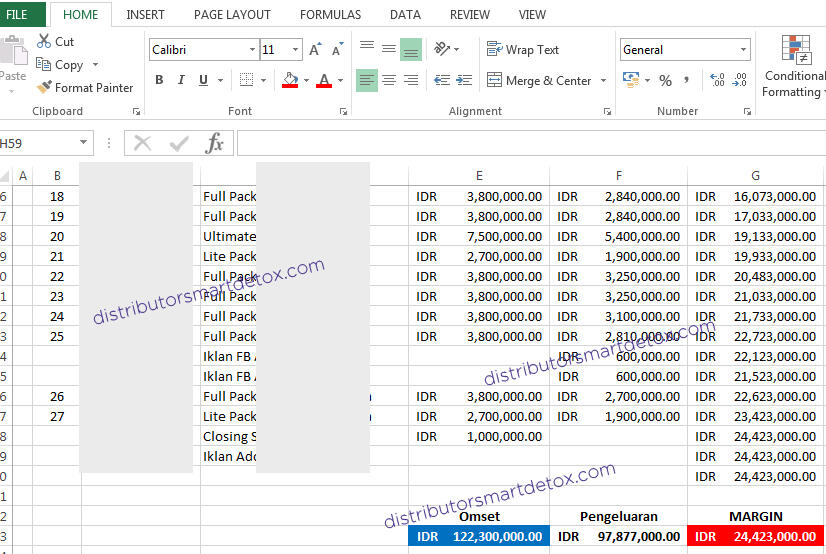Screen dimensions: 826x554
Task: Expand the Merge & Center options arrow
Action: point(604,81)
